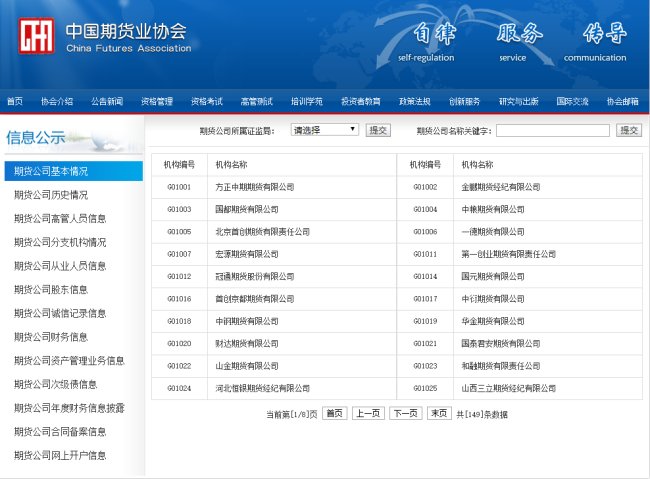Open company 宏源期货有限公司
The image size is (650, 479).
click(x=247, y=254)
